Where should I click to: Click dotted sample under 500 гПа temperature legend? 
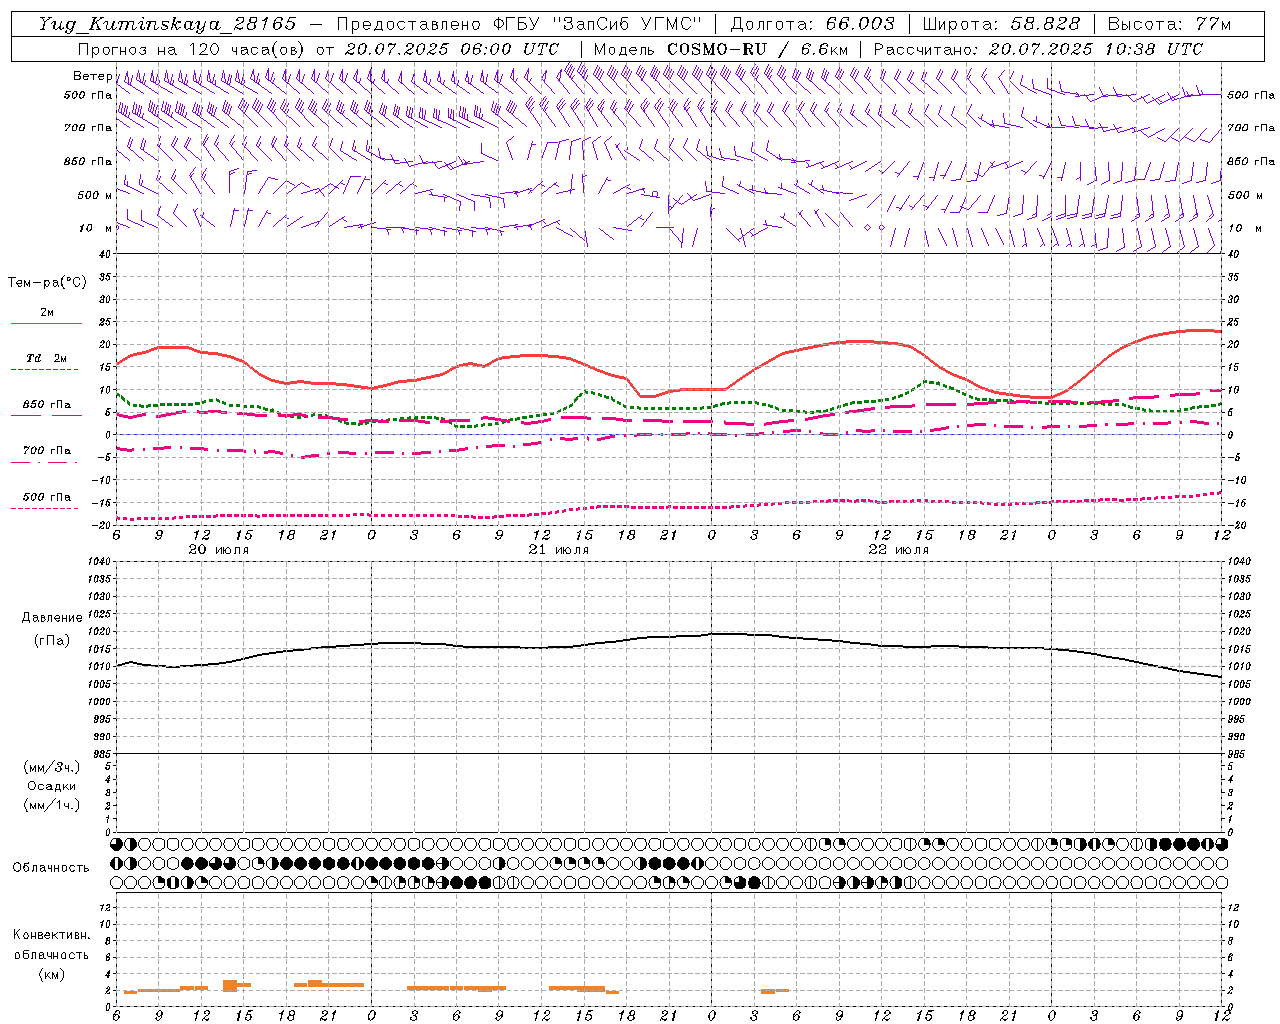click(46, 508)
